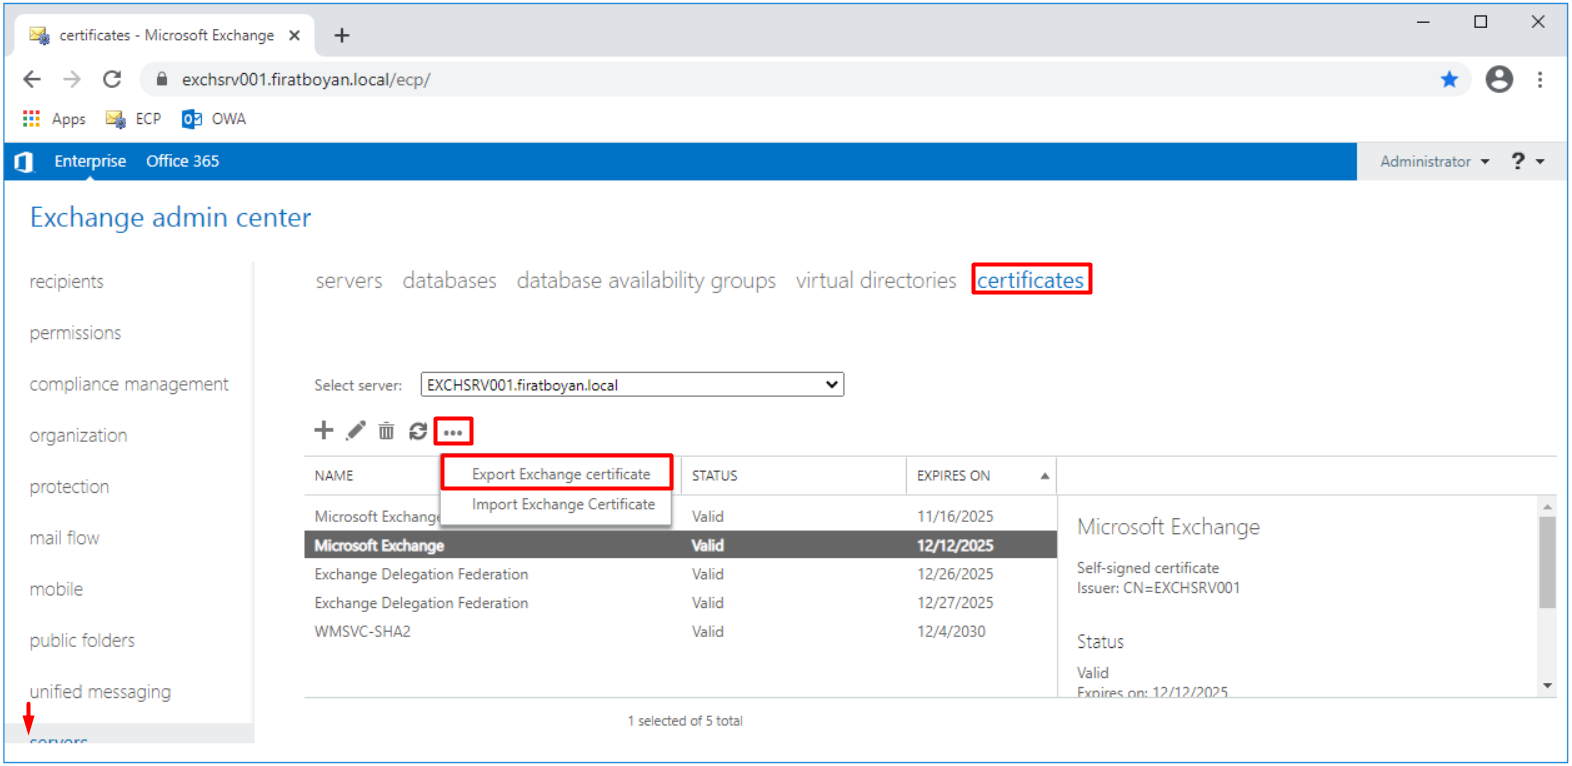Open the OWA bookmark

[x=214, y=119]
